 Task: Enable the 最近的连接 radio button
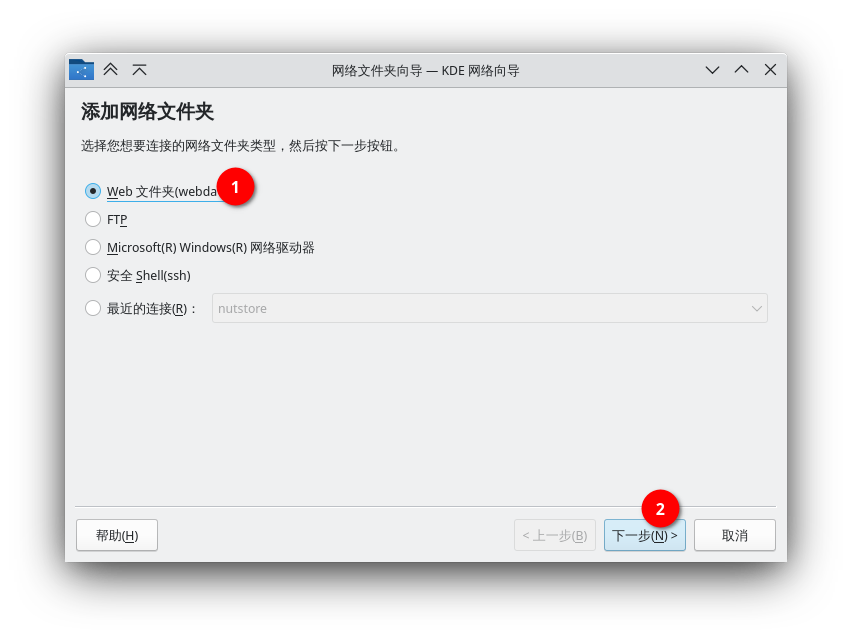point(93,308)
